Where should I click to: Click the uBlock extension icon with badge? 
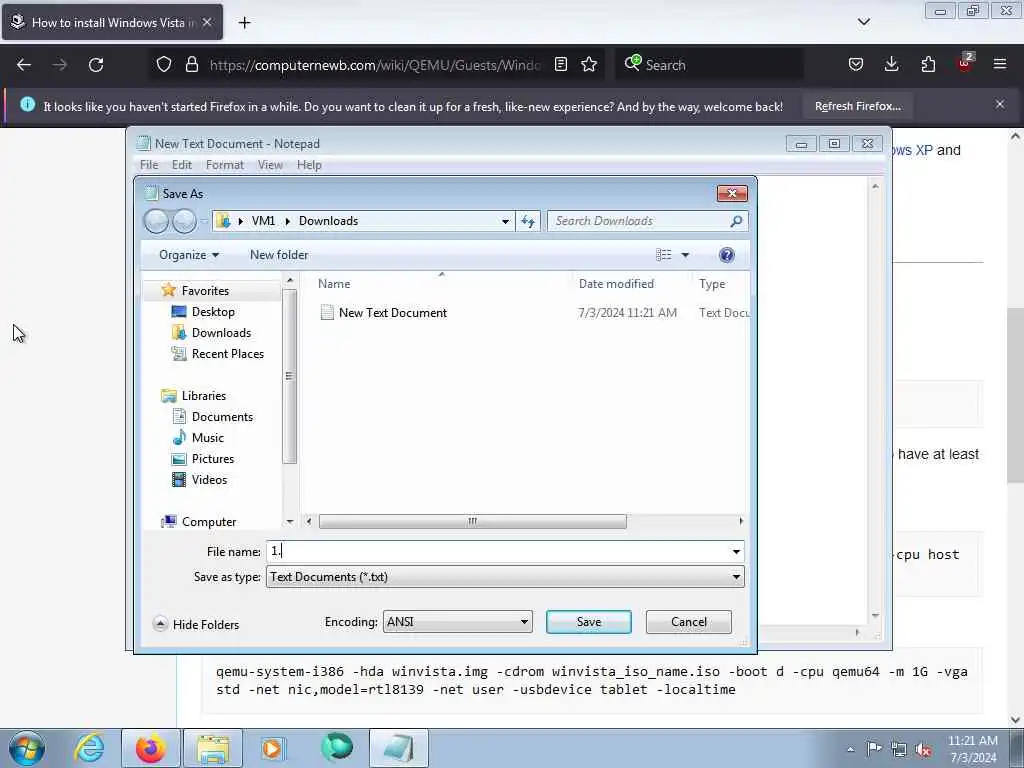point(965,63)
